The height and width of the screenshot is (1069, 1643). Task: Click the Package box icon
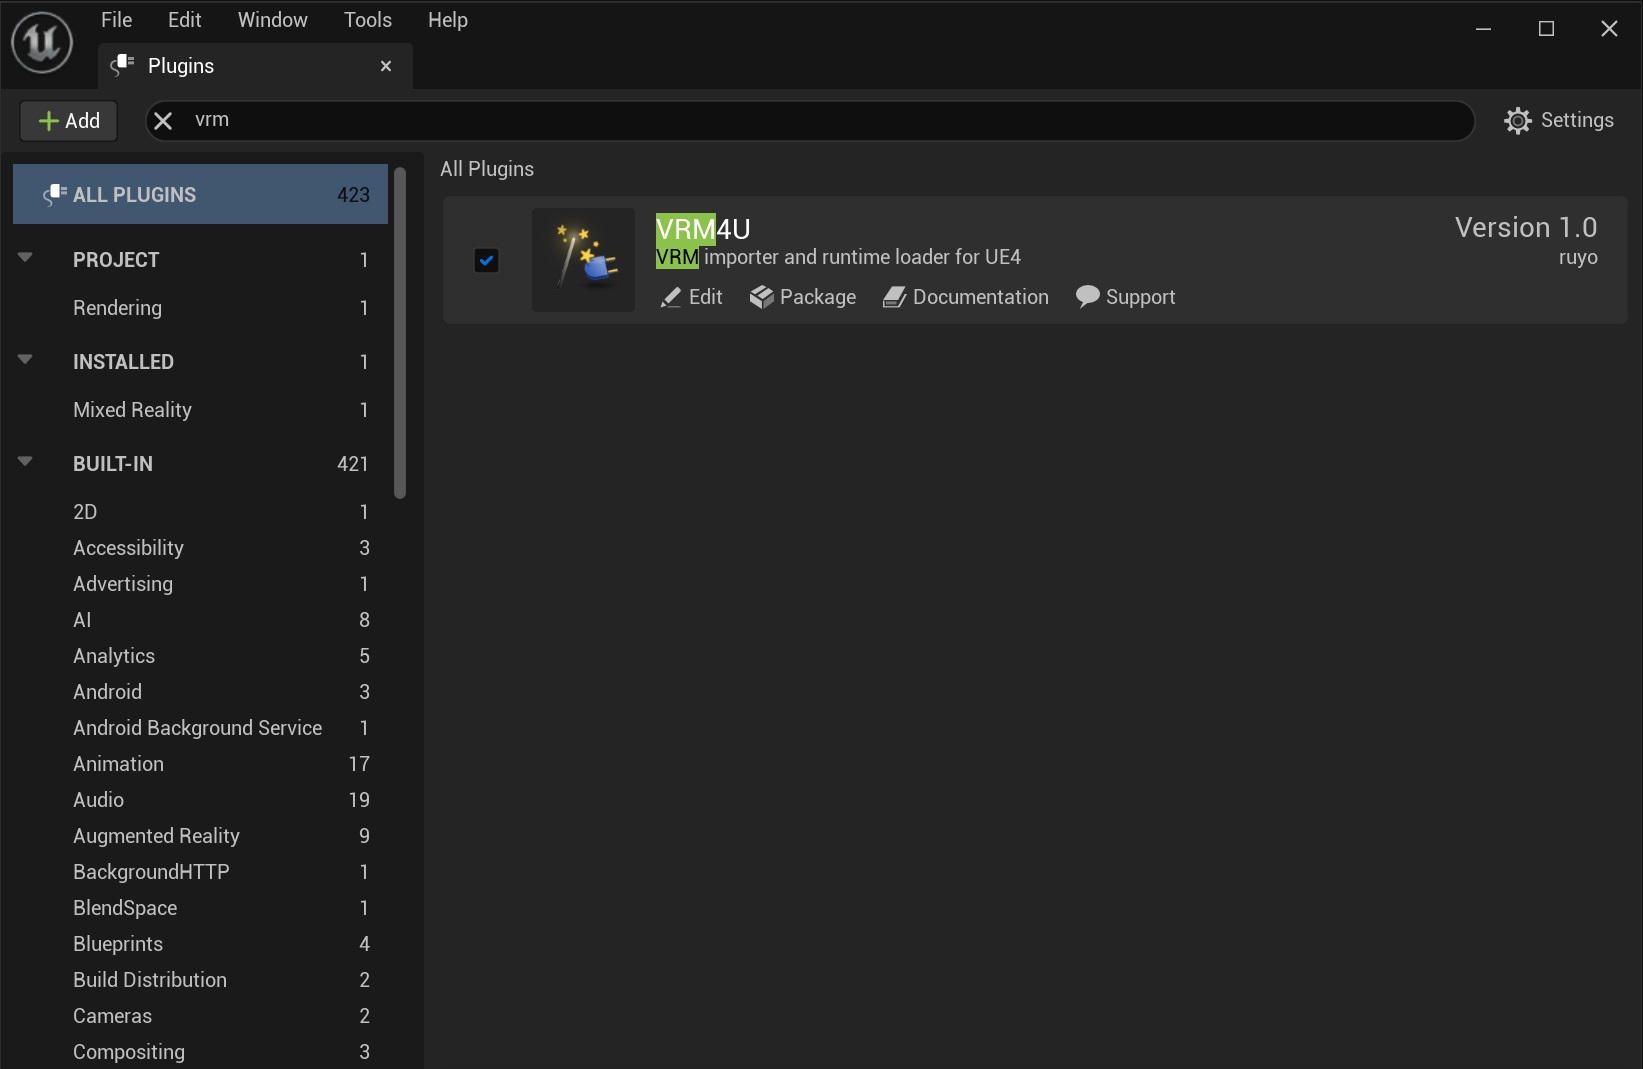tap(761, 297)
